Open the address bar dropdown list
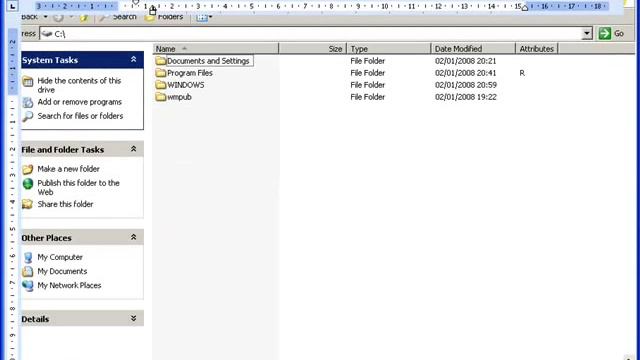Screen dimensions: 640x360 tap(587, 33)
